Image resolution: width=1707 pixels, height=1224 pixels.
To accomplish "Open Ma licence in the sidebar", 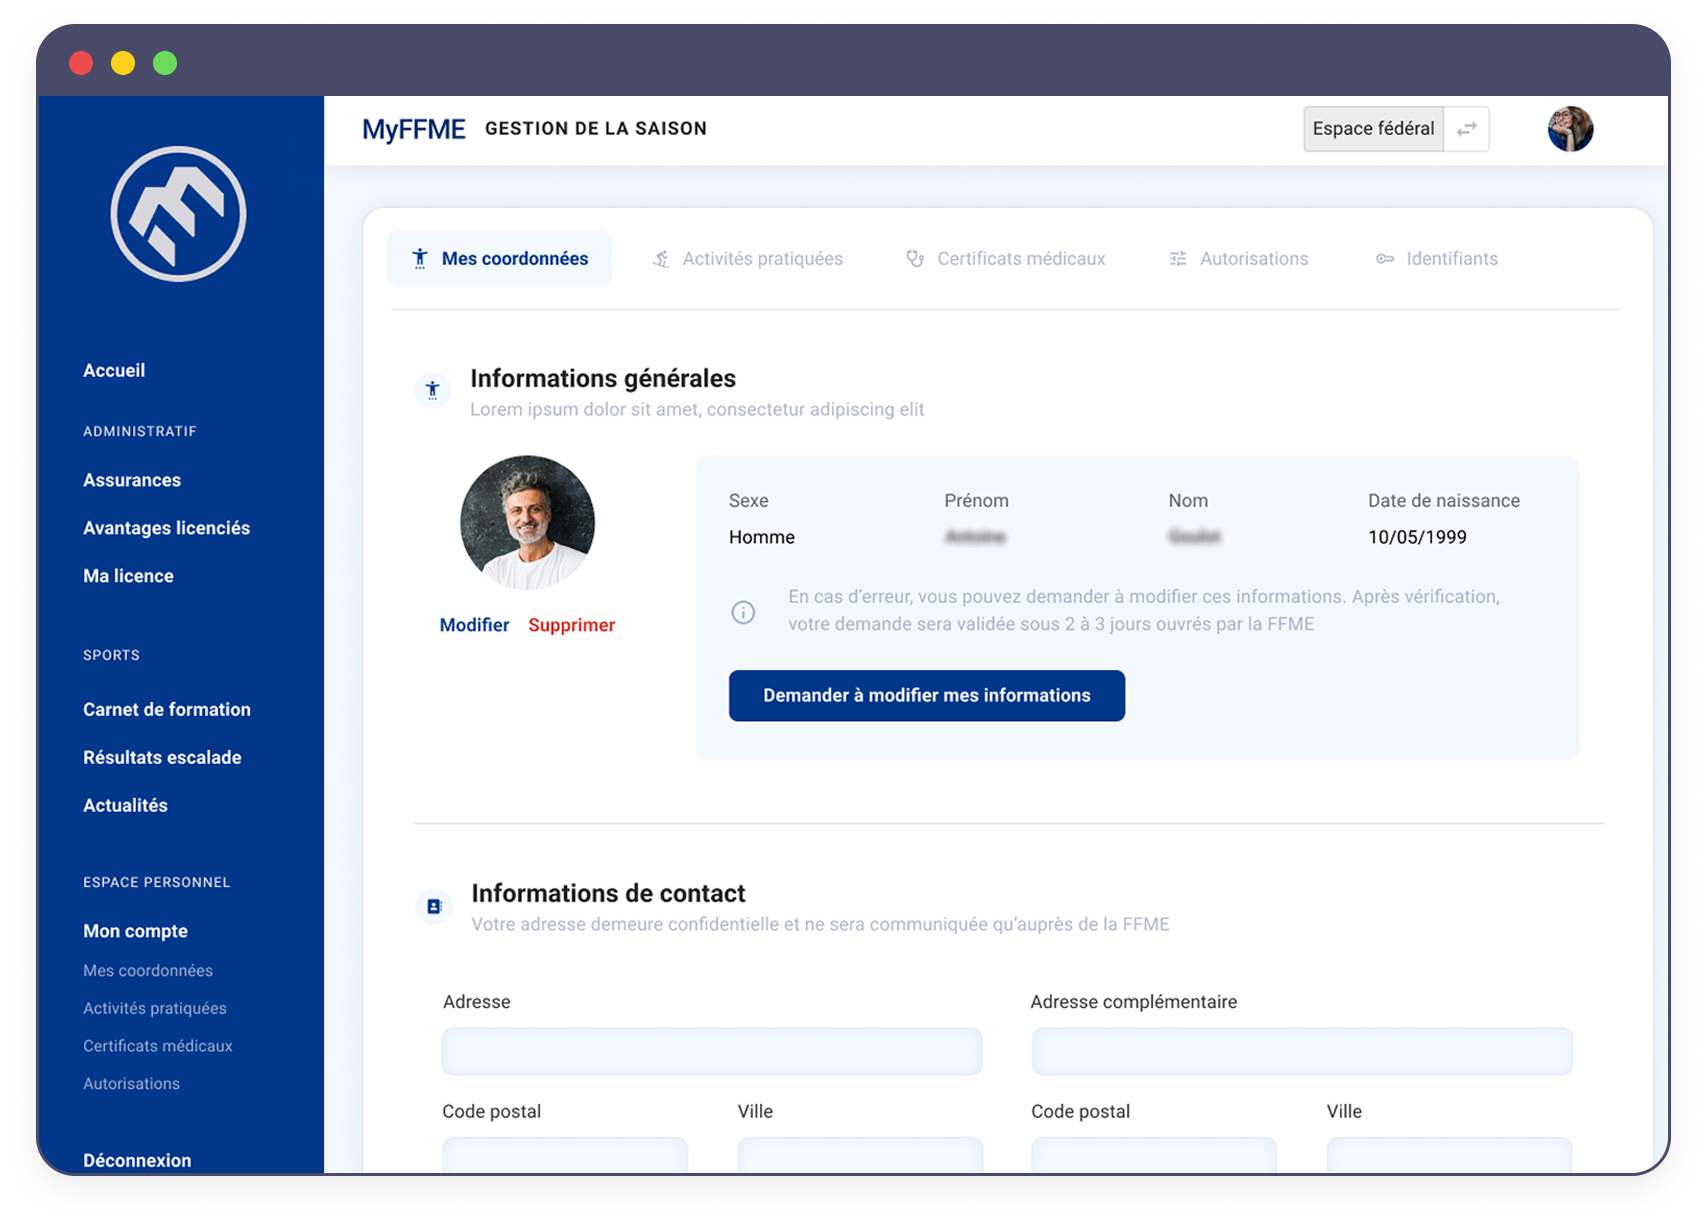I will [x=128, y=576].
